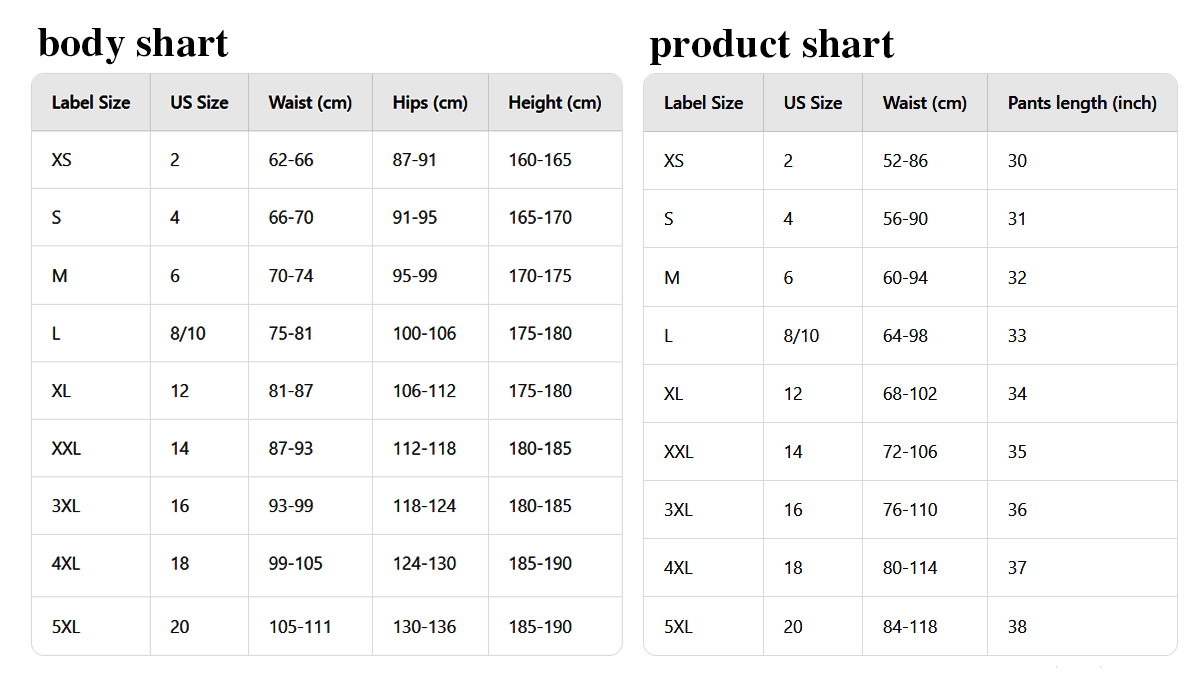Select hips value 130-136
This screenshot has width=1200, height=700.
point(424,627)
